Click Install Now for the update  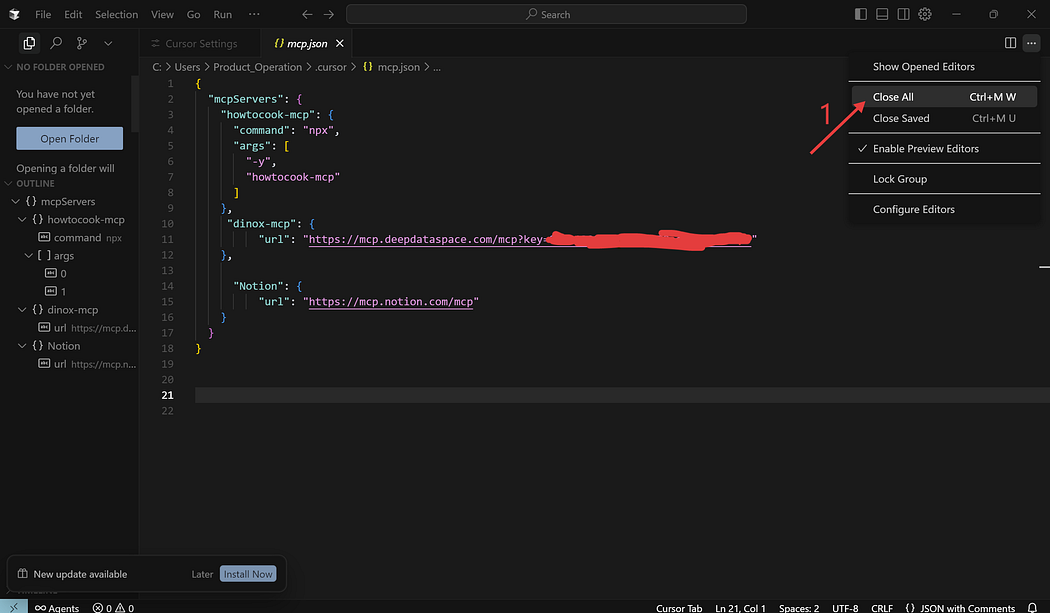click(248, 574)
